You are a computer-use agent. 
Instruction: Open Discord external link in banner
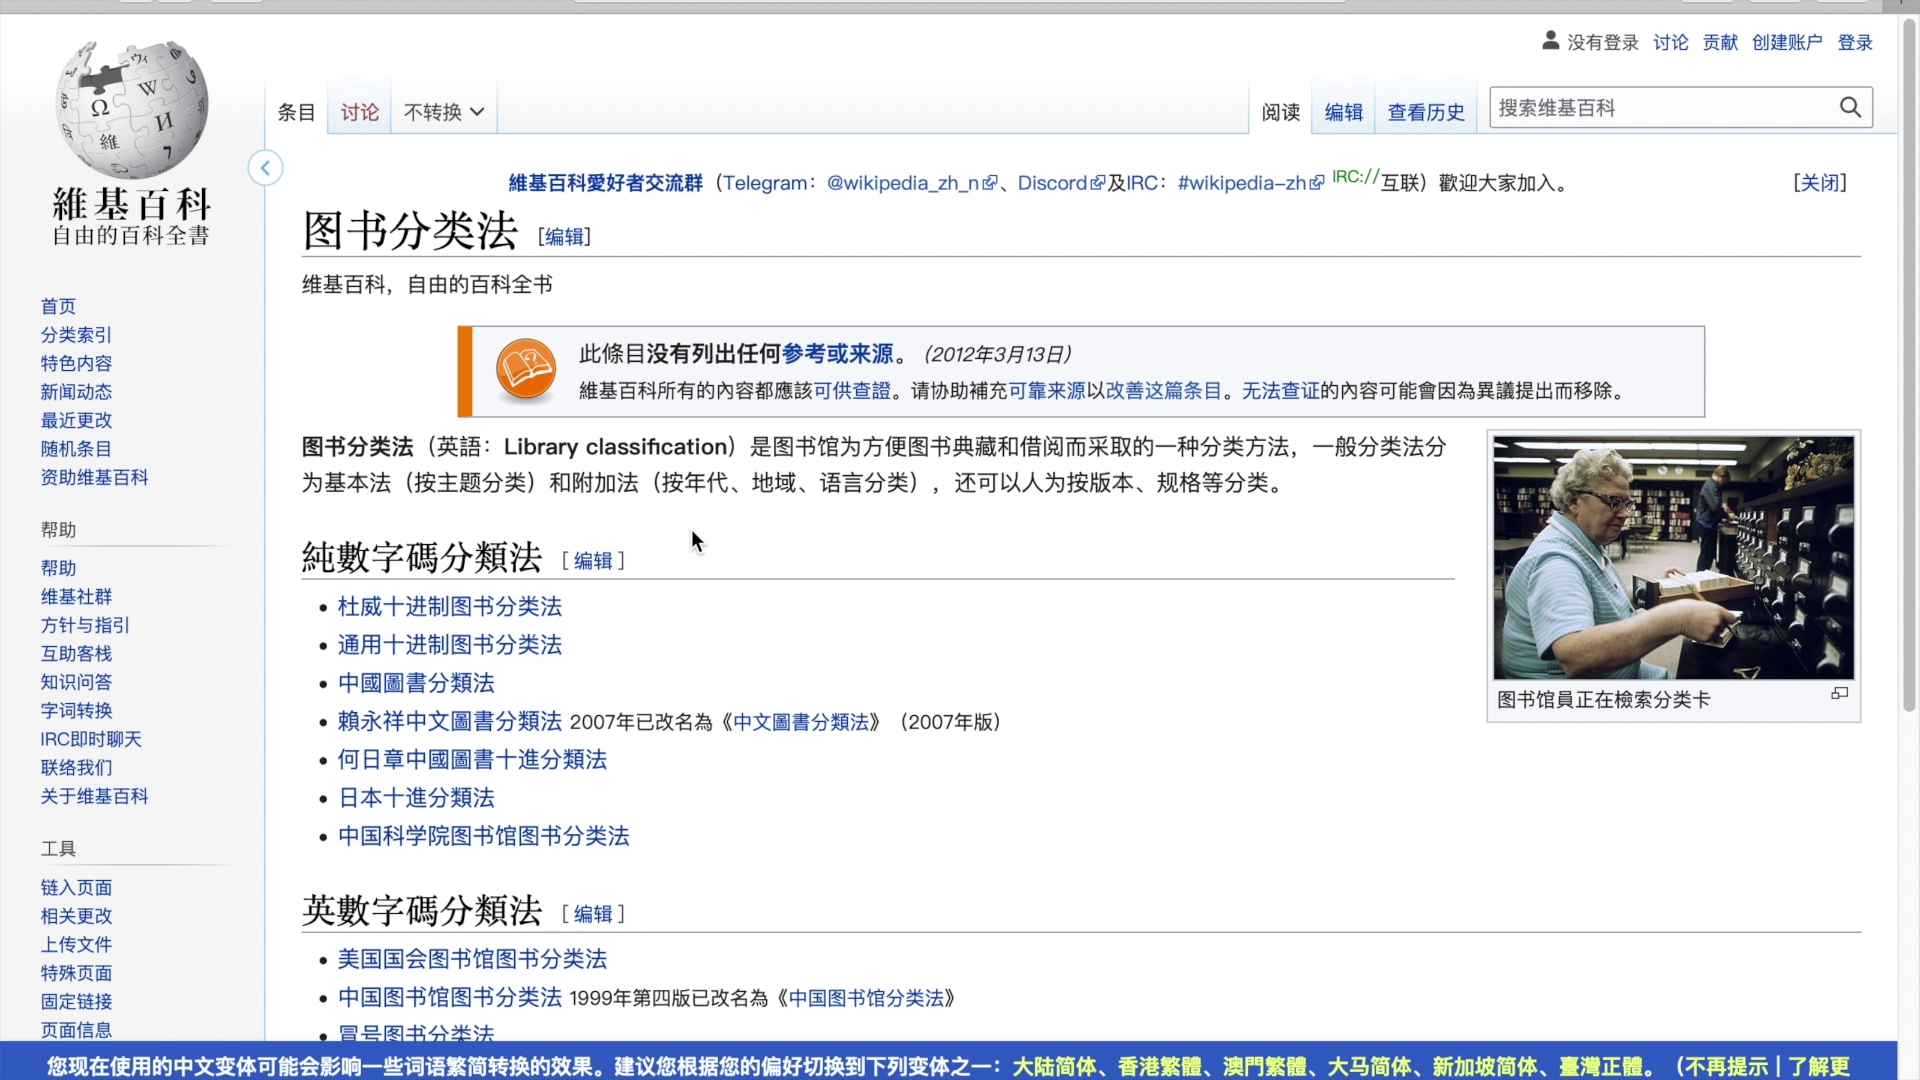pyautogui.click(x=1052, y=183)
